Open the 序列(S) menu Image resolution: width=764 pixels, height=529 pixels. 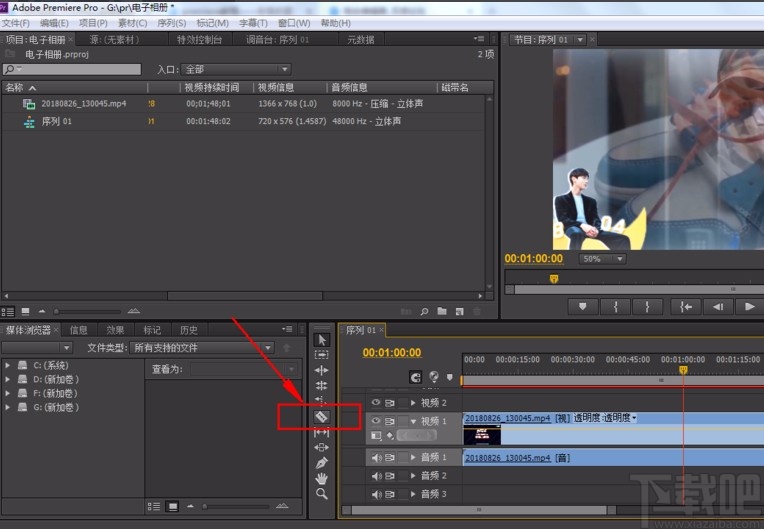pos(172,23)
